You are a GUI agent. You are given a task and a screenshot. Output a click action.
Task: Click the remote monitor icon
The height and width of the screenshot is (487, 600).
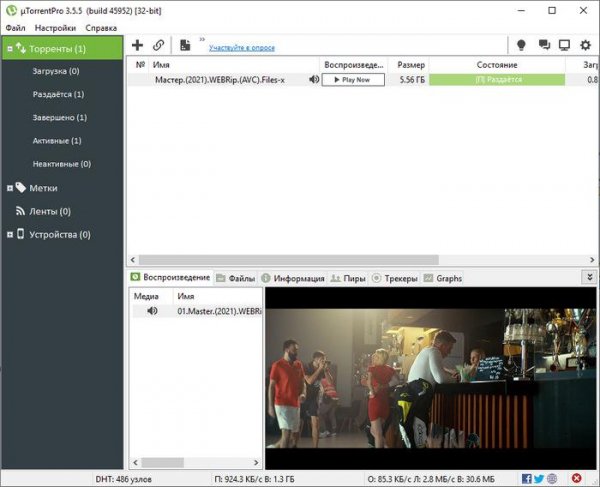point(564,45)
